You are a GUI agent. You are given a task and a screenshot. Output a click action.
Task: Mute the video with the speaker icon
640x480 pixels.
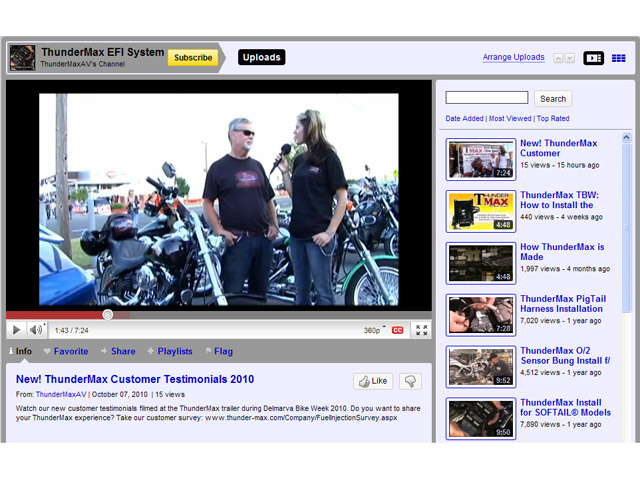click(36, 330)
